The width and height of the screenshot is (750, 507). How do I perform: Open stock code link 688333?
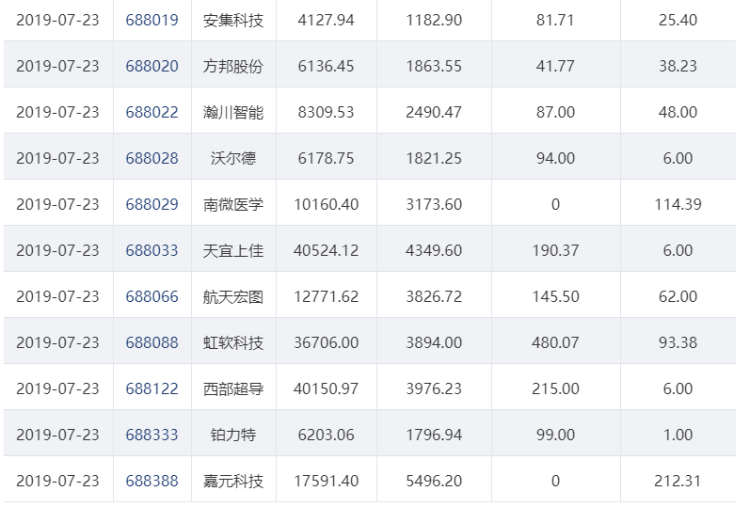click(x=152, y=435)
